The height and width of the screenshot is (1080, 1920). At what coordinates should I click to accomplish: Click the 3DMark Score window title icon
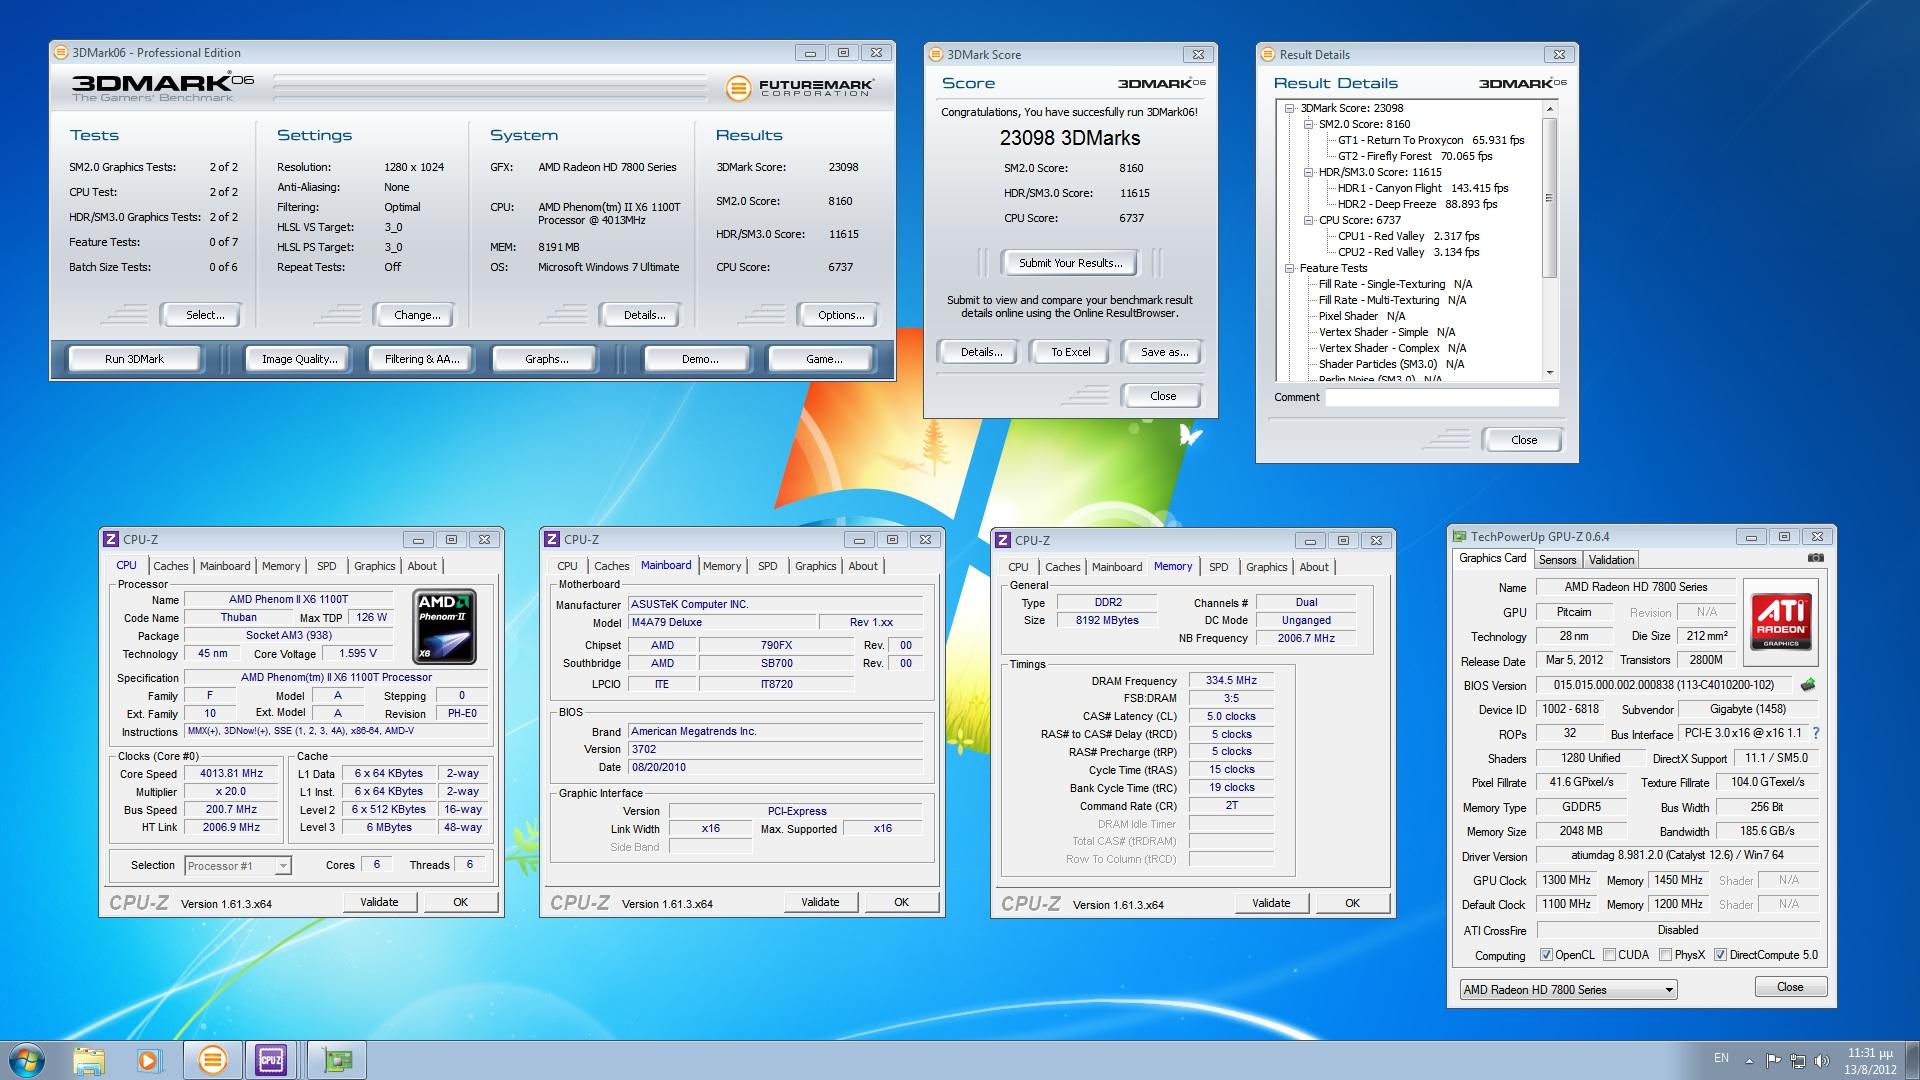(936, 55)
